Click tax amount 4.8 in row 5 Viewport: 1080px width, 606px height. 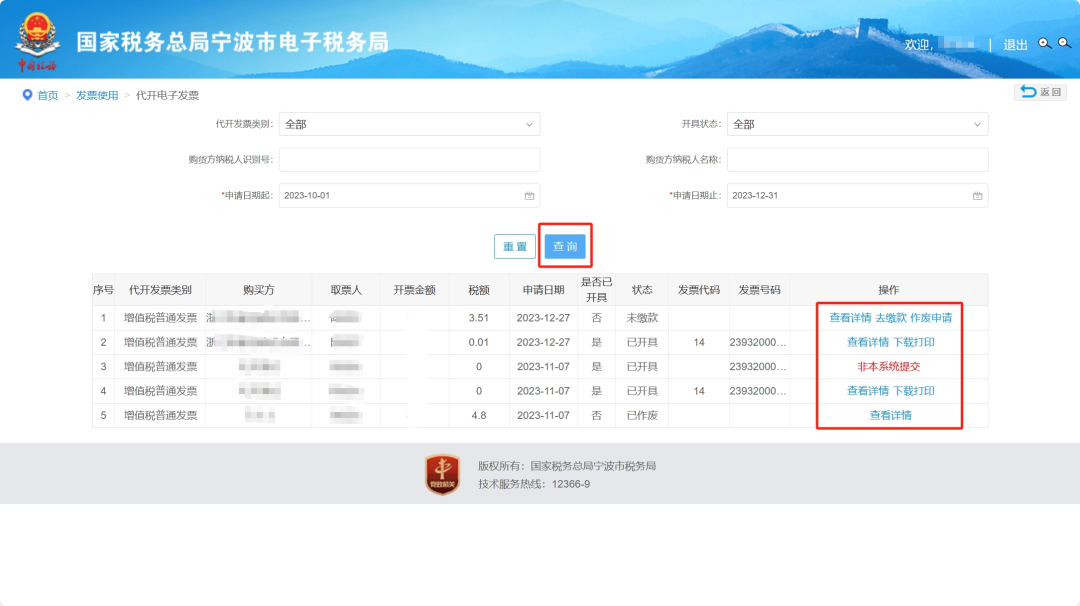tap(479, 415)
